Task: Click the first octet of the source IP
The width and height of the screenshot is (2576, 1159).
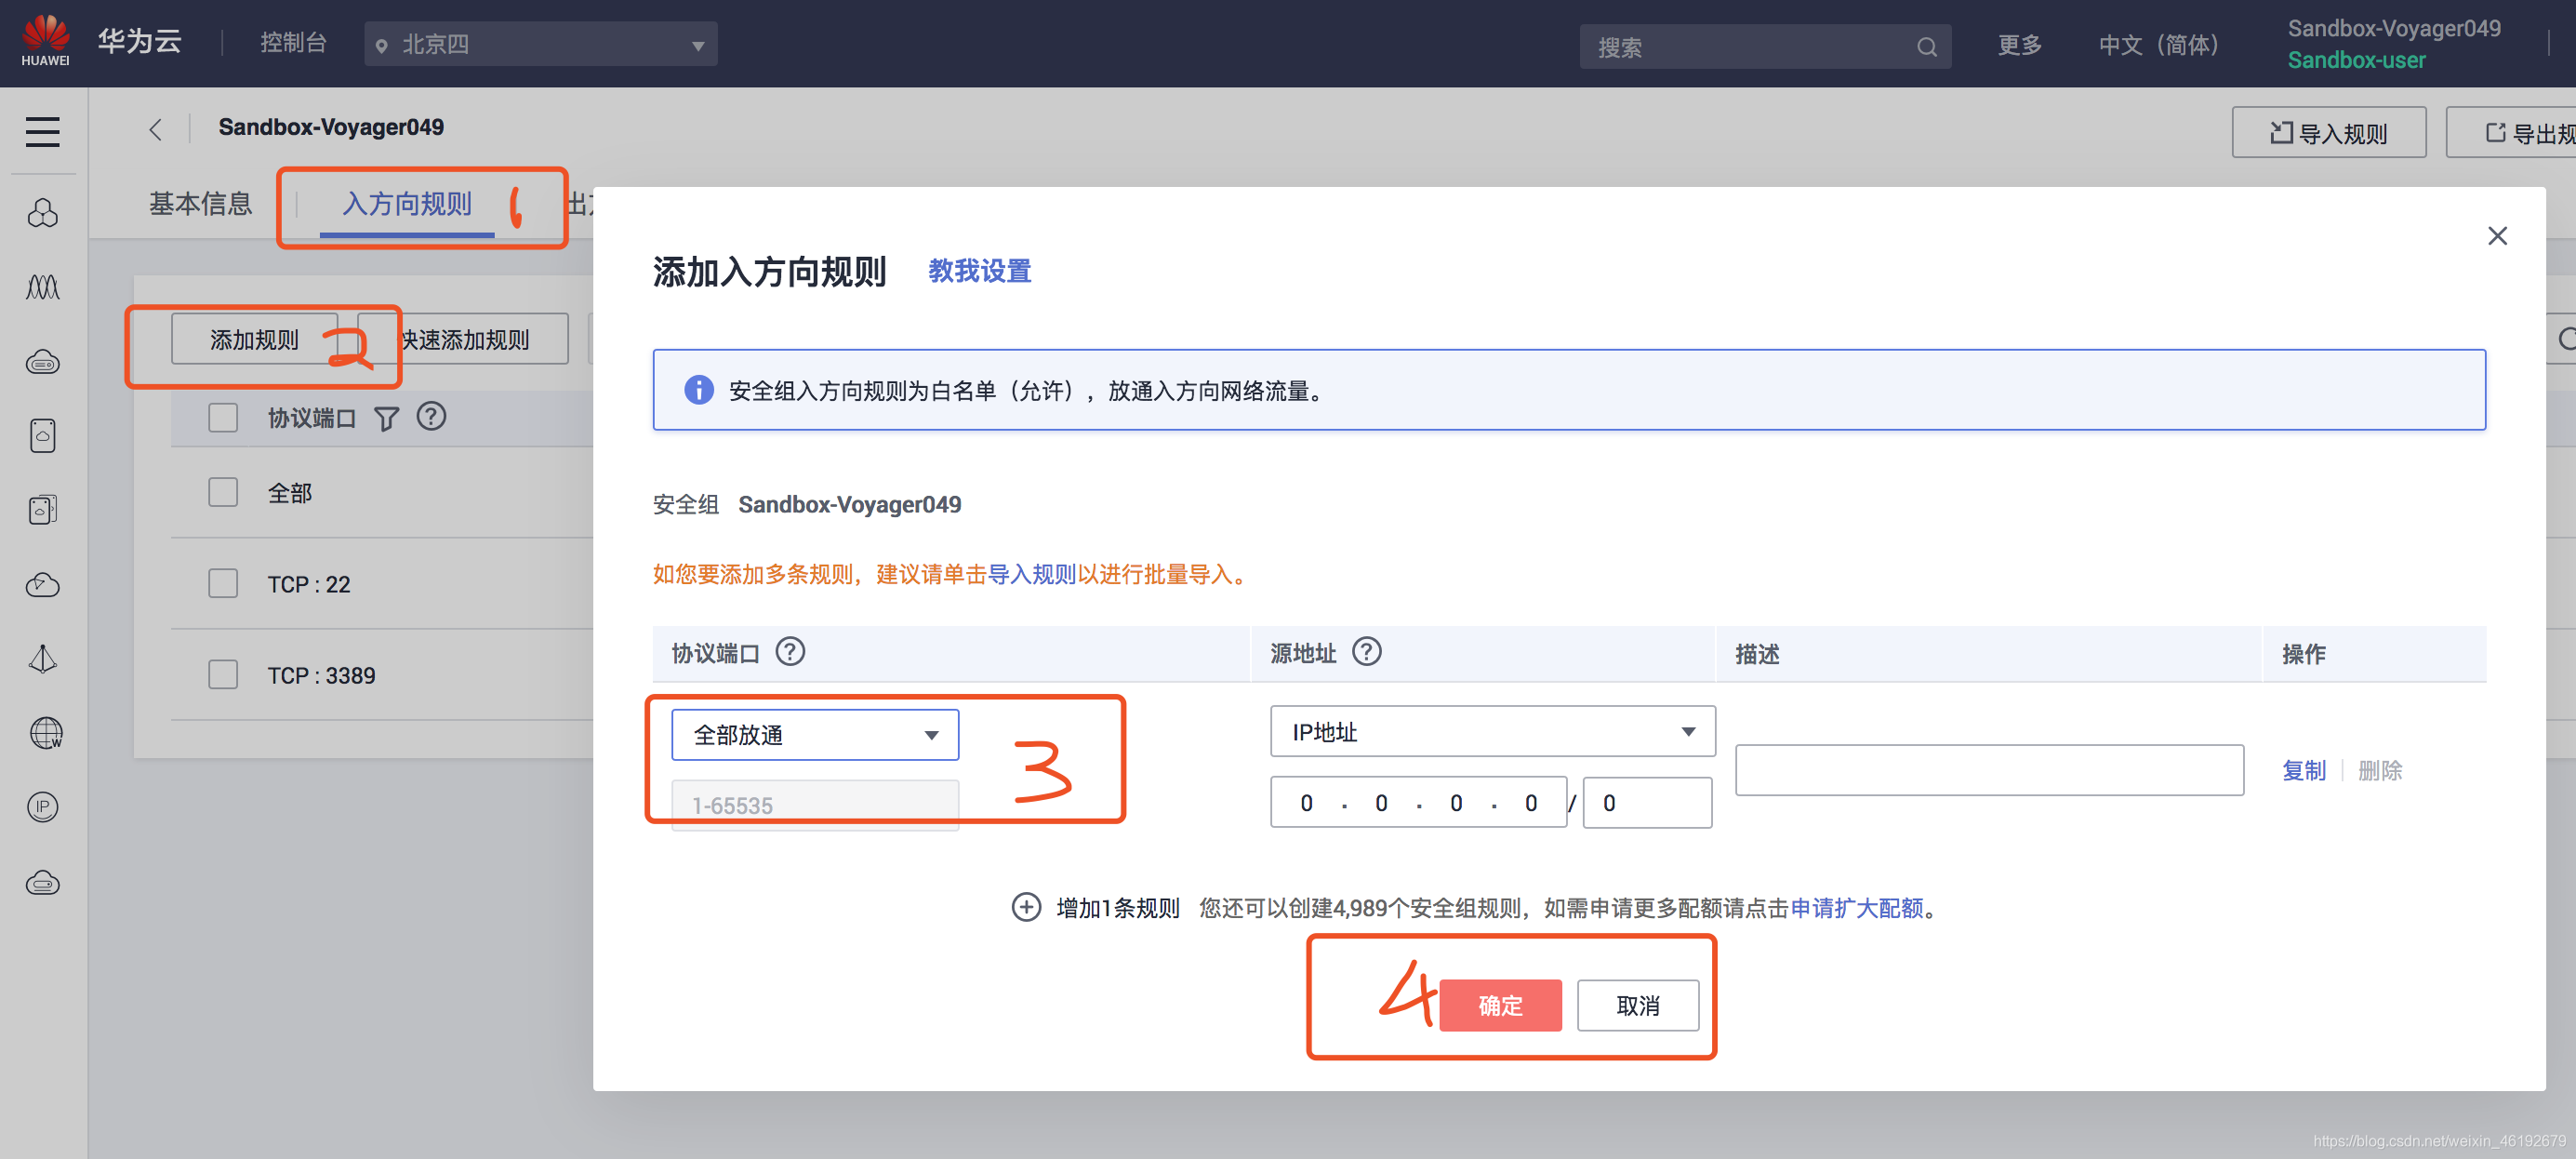Action: pyautogui.click(x=1306, y=803)
